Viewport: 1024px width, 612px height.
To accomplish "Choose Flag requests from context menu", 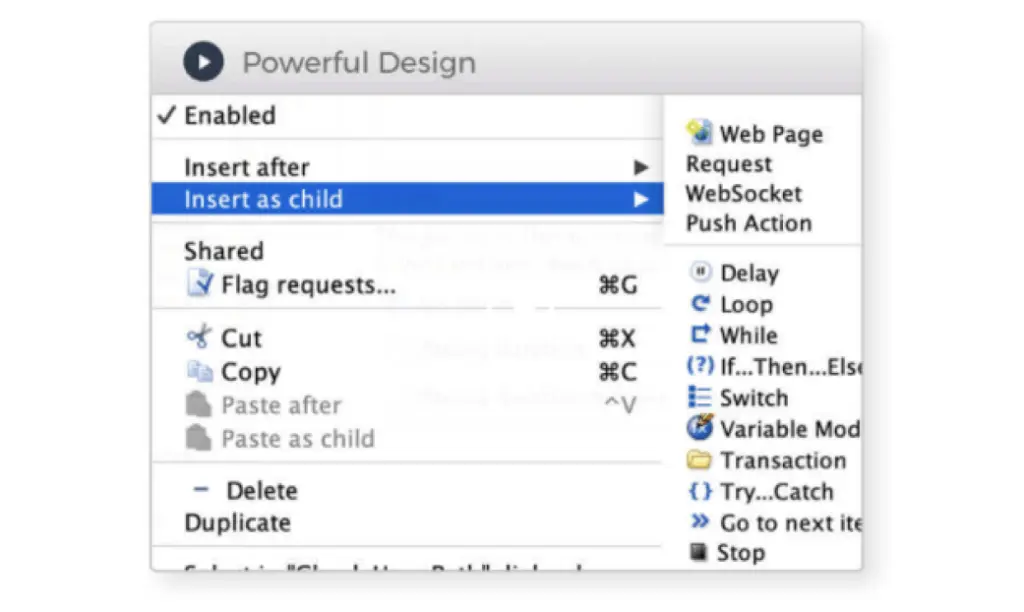I will click(x=308, y=285).
